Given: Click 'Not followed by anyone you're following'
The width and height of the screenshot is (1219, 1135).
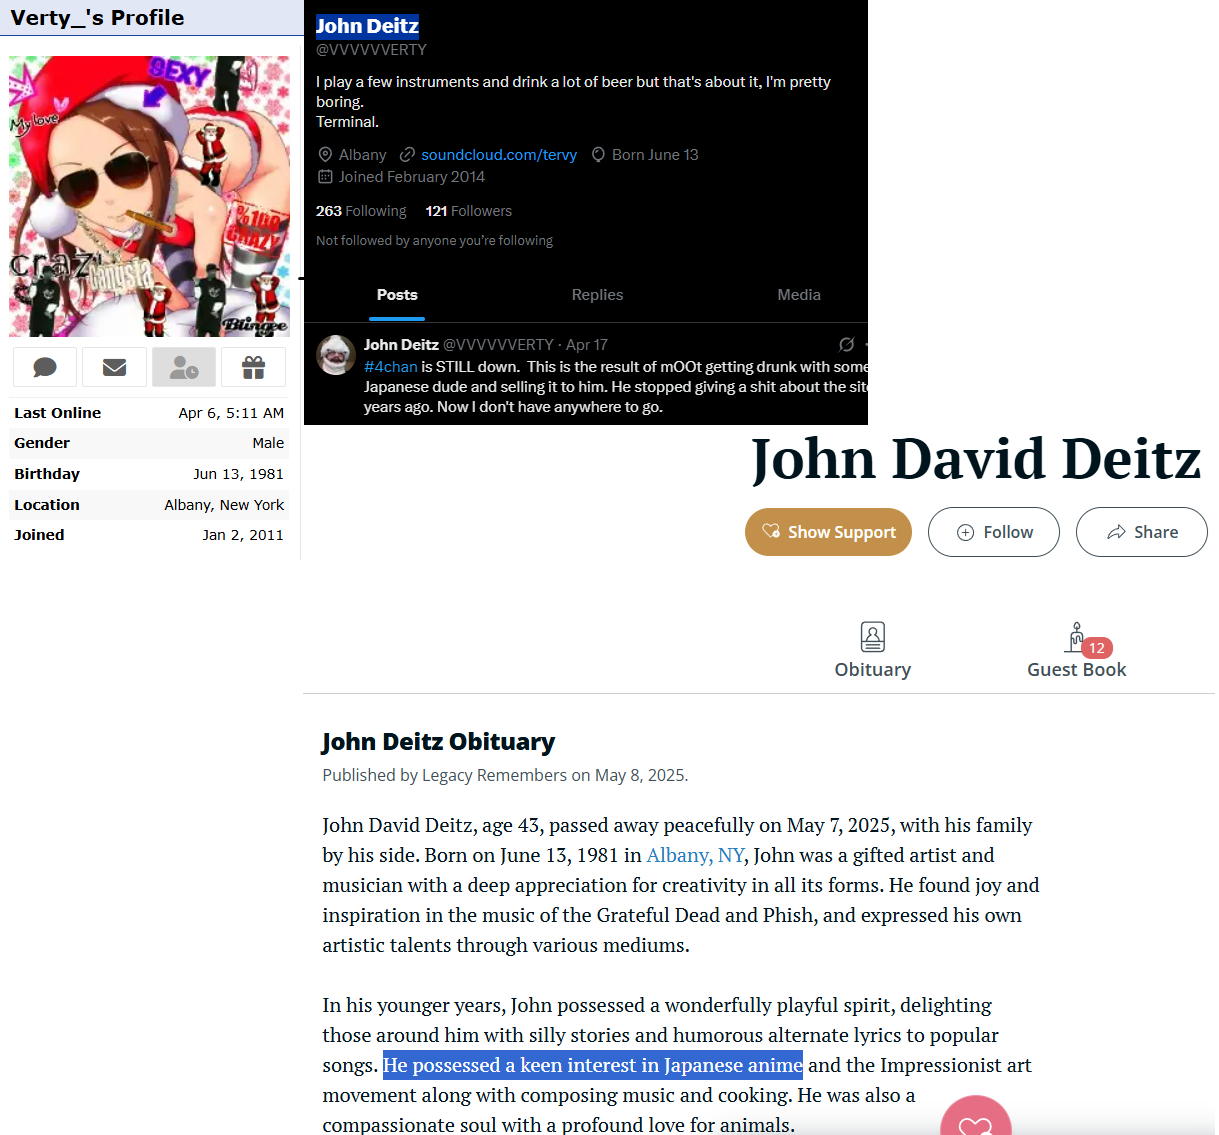Looking at the screenshot, I should click(434, 241).
